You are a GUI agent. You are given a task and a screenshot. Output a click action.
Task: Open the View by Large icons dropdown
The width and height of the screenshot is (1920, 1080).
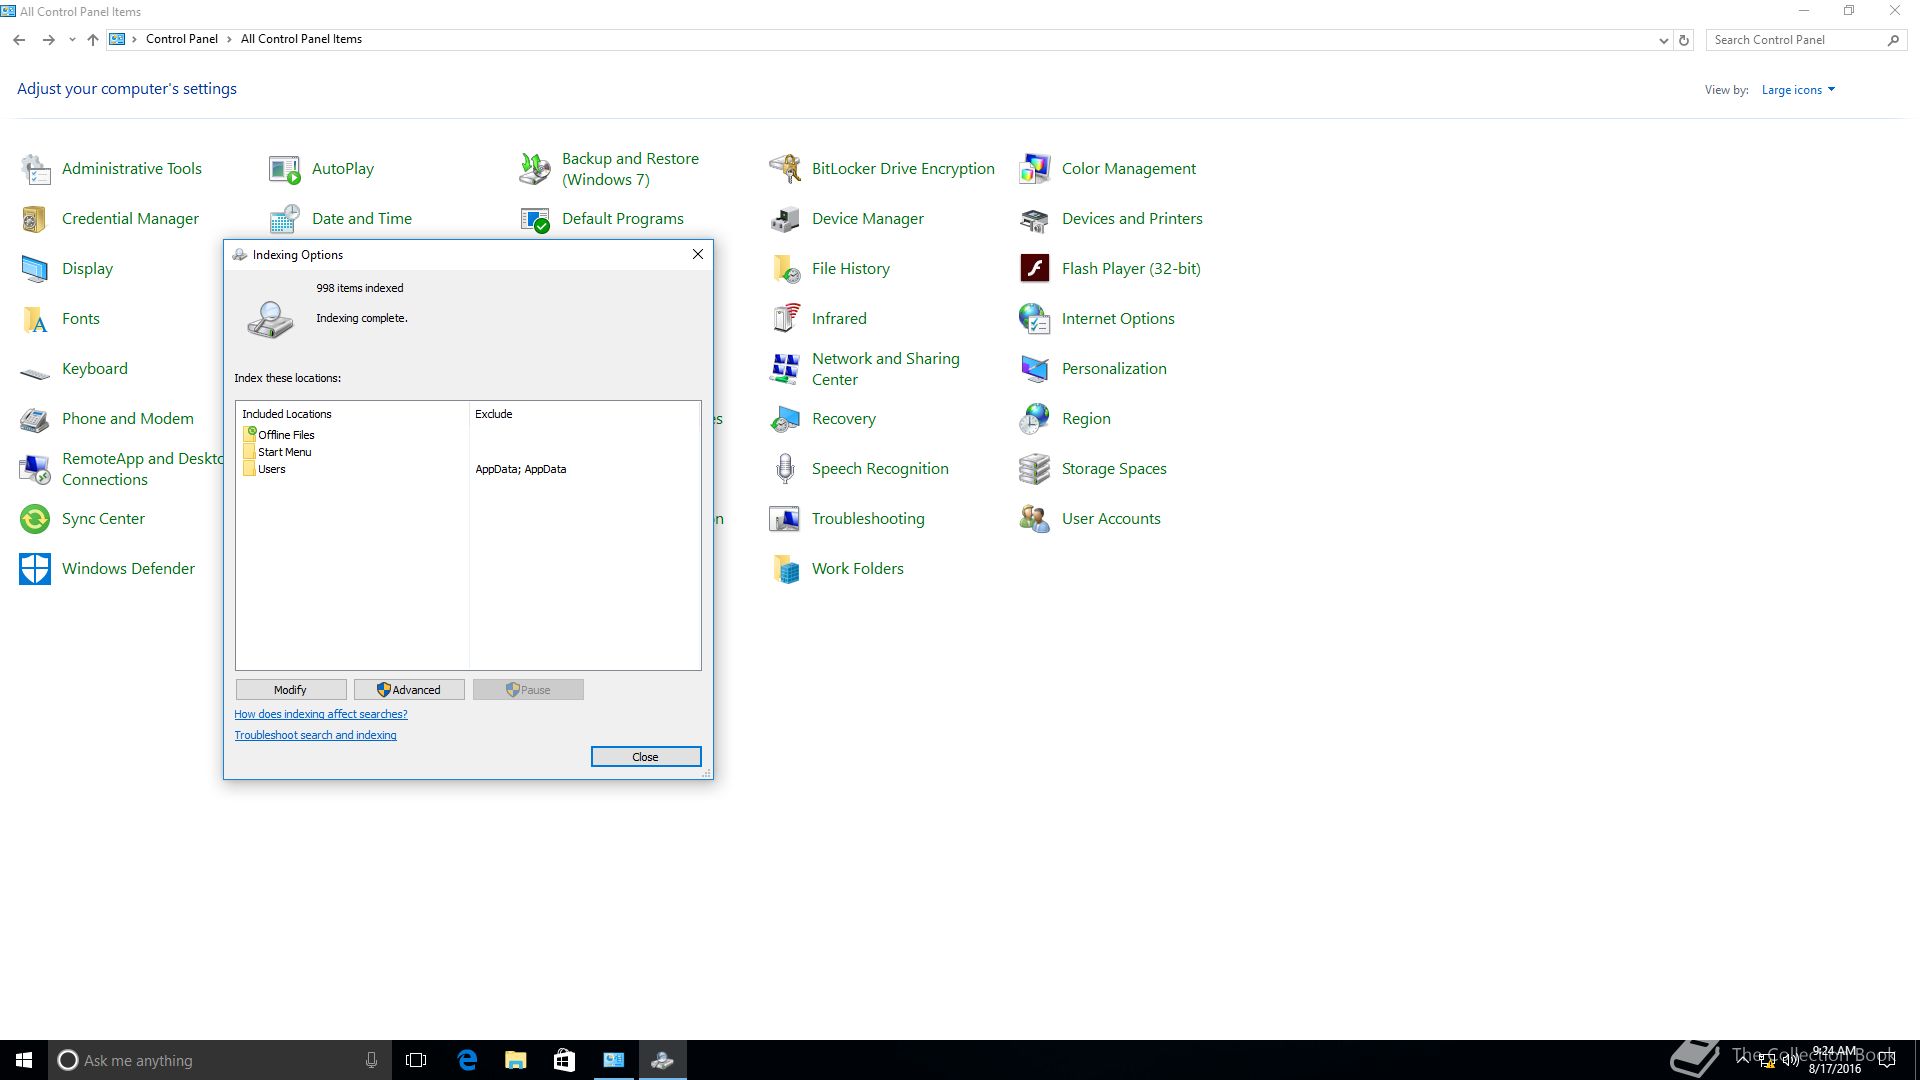(1798, 90)
